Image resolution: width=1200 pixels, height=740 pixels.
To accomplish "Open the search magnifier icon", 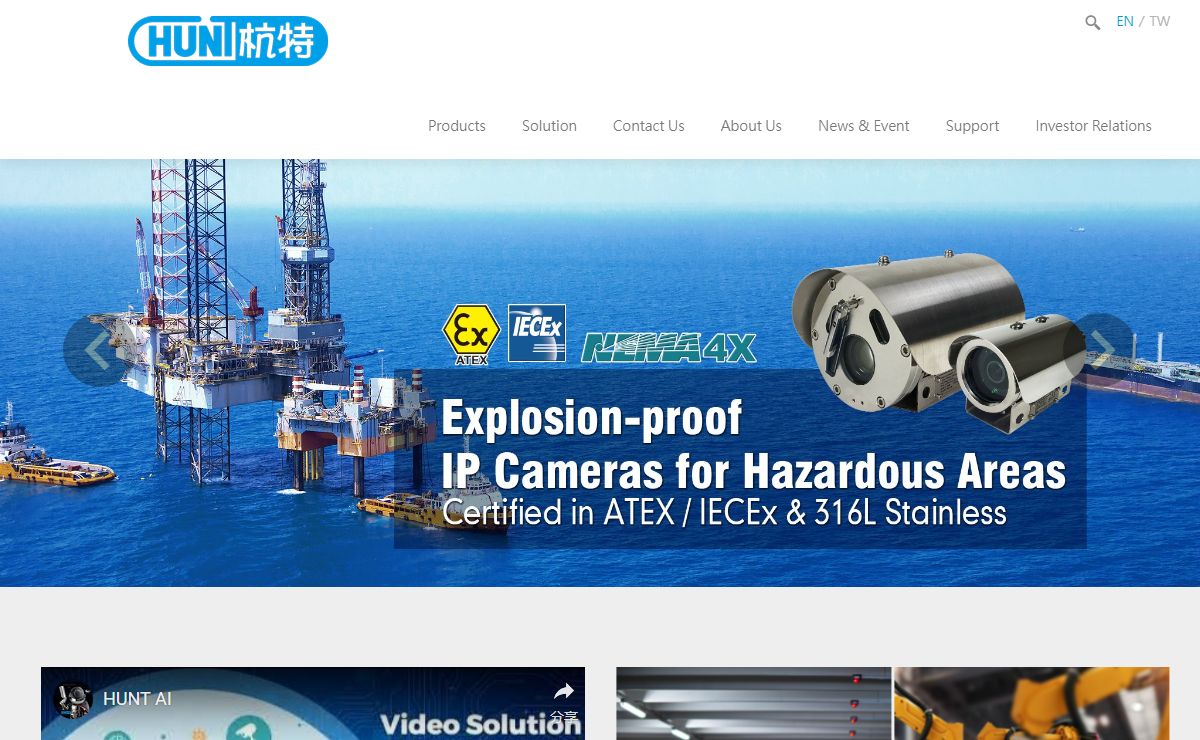I will 1092,22.
